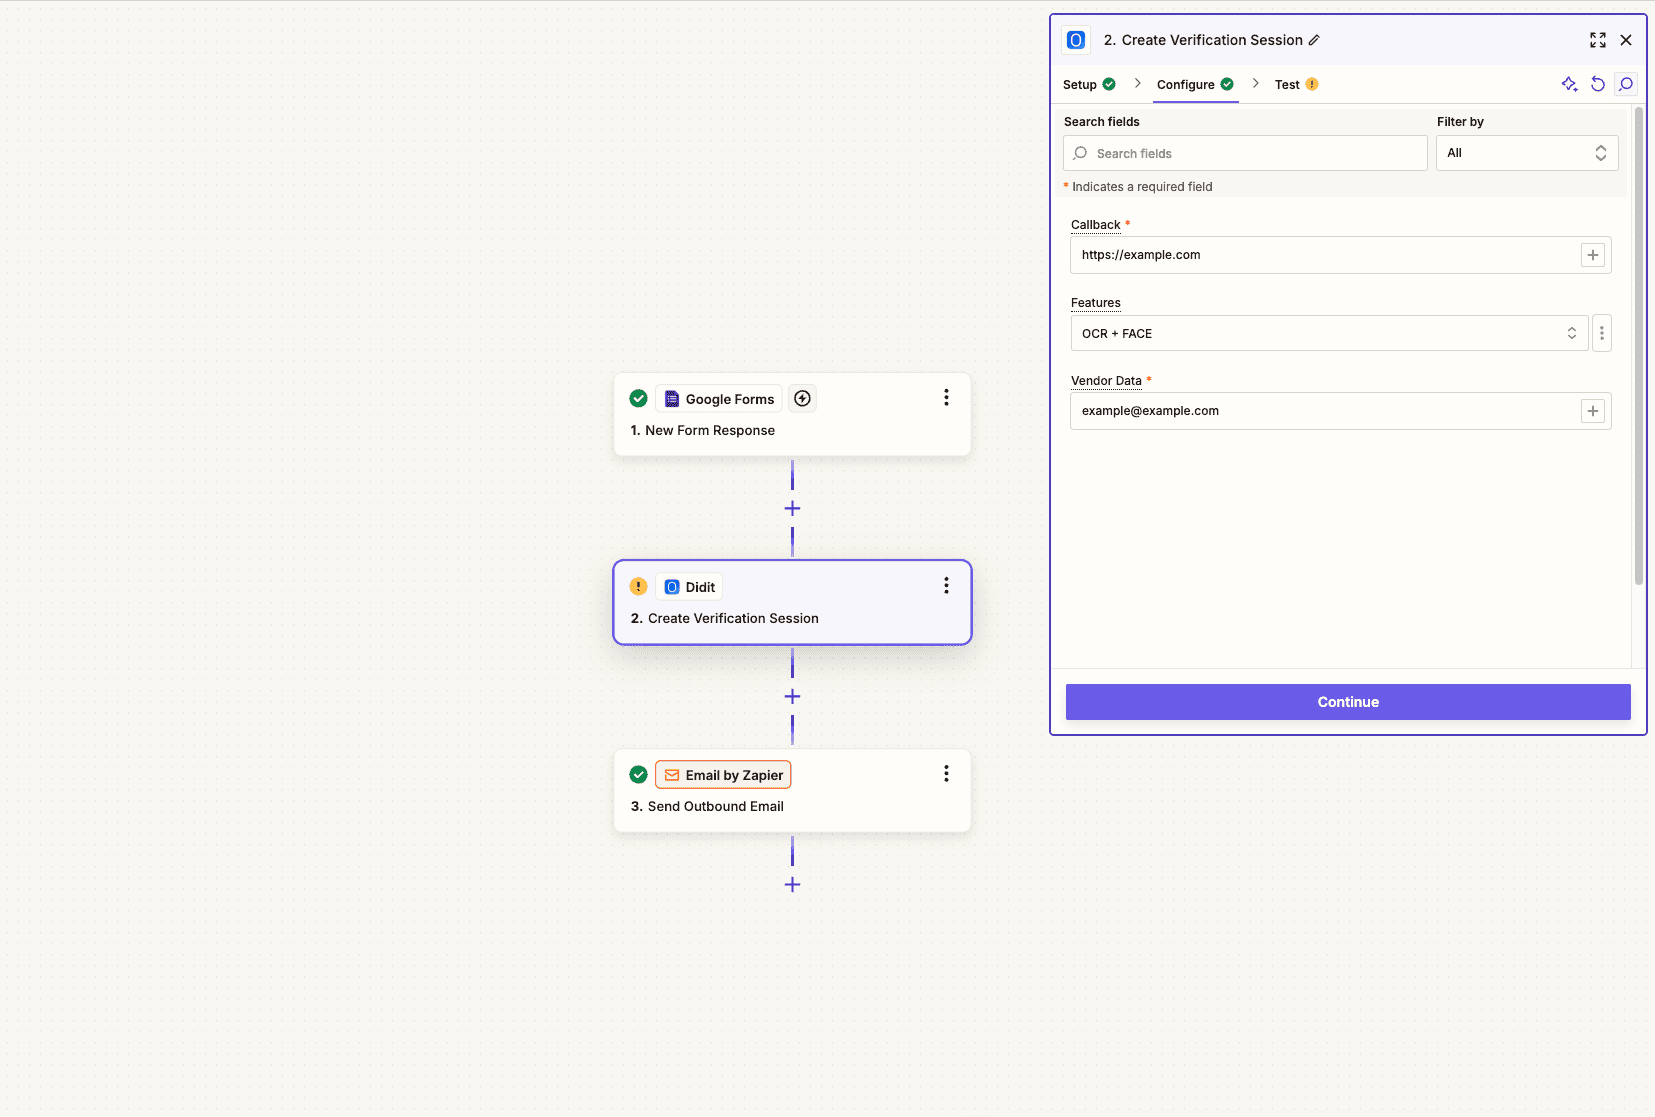Click green check status on Google Forms step
The height and width of the screenshot is (1117, 1655).
point(638,399)
